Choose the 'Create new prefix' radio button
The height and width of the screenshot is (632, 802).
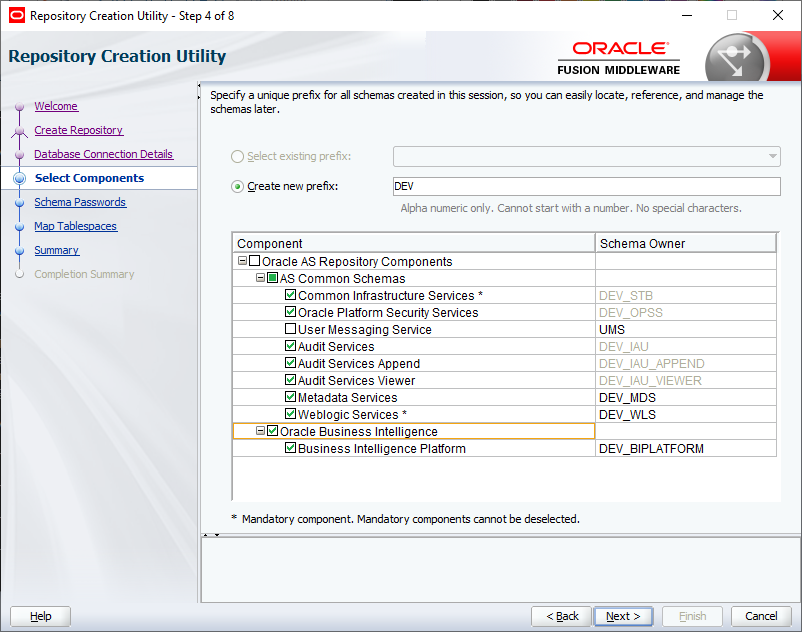pyautogui.click(x=237, y=186)
